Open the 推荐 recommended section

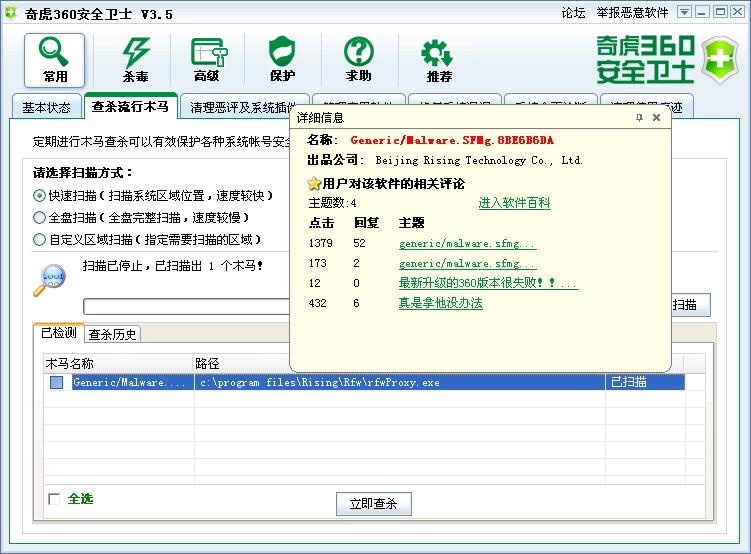point(438,60)
